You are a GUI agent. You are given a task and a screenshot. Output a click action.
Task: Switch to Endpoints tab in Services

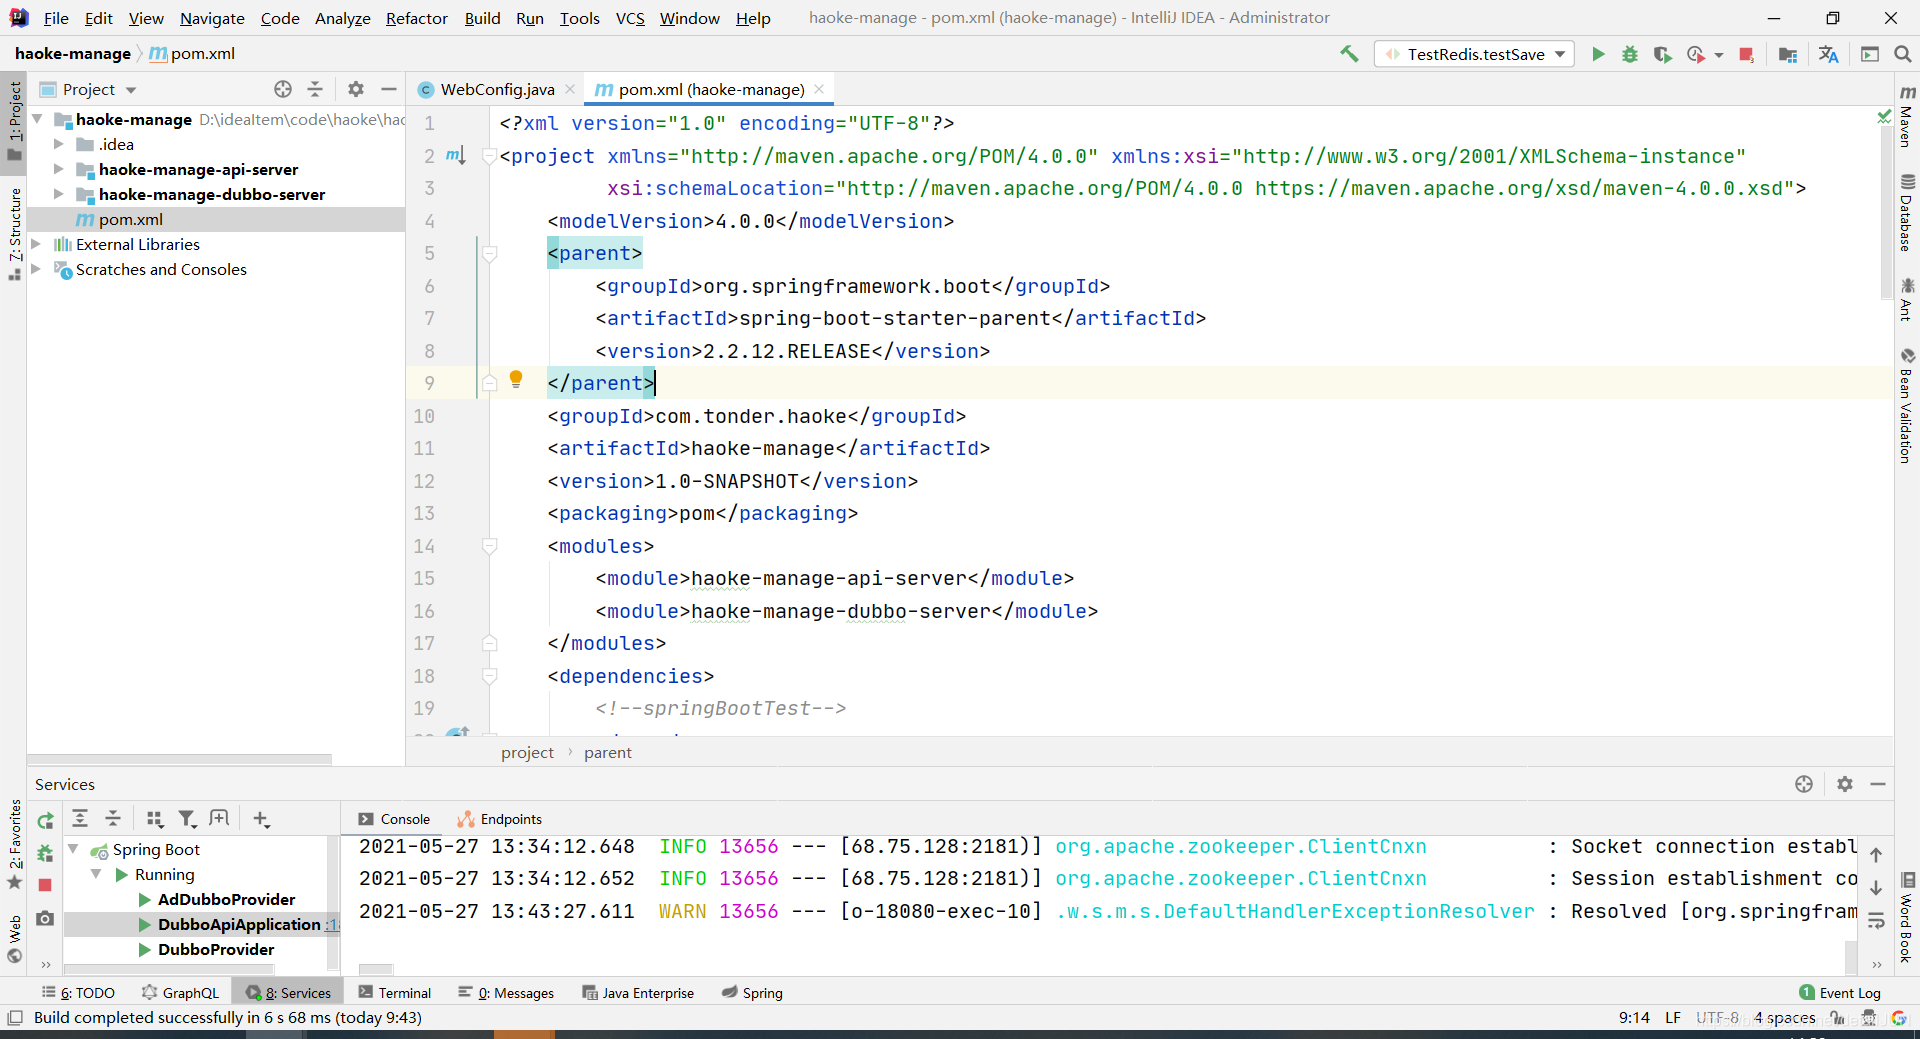tap(500, 819)
